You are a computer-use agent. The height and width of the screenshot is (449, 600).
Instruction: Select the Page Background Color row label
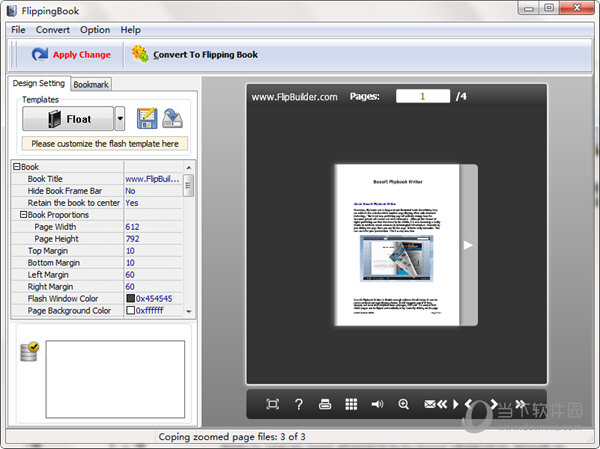69,310
